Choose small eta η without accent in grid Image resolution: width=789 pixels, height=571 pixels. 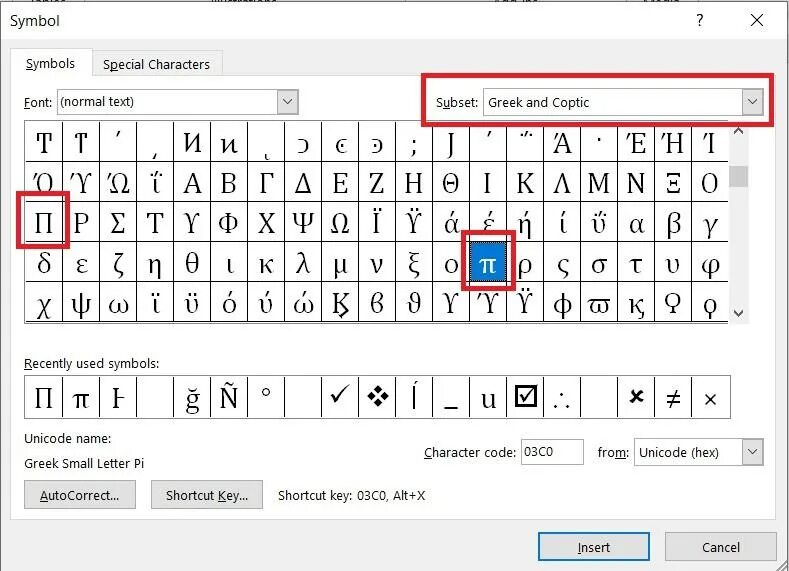click(155, 263)
